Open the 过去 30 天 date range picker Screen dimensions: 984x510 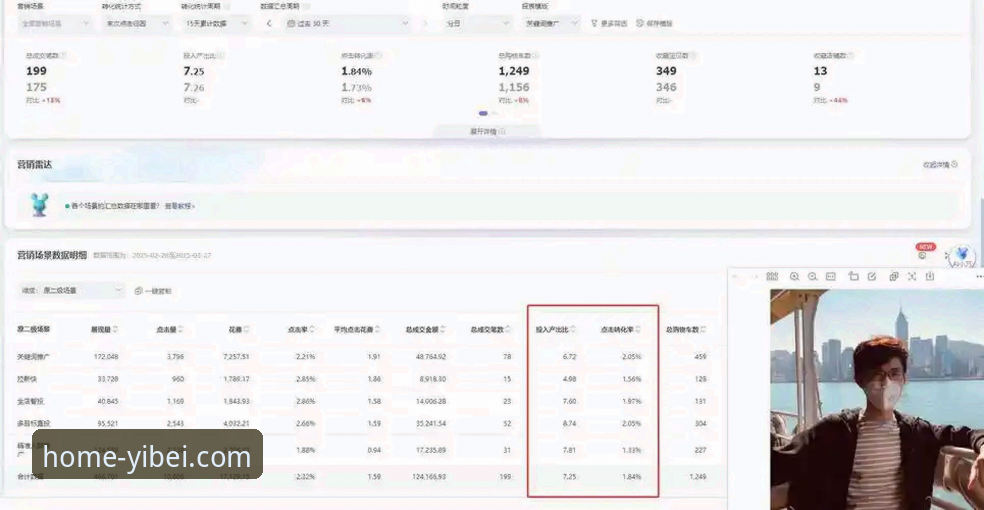coord(347,23)
